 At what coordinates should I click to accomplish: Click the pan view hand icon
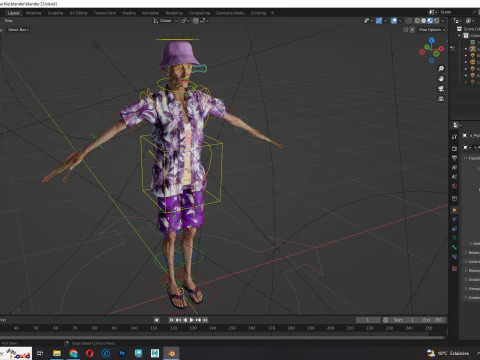click(x=441, y=79)
